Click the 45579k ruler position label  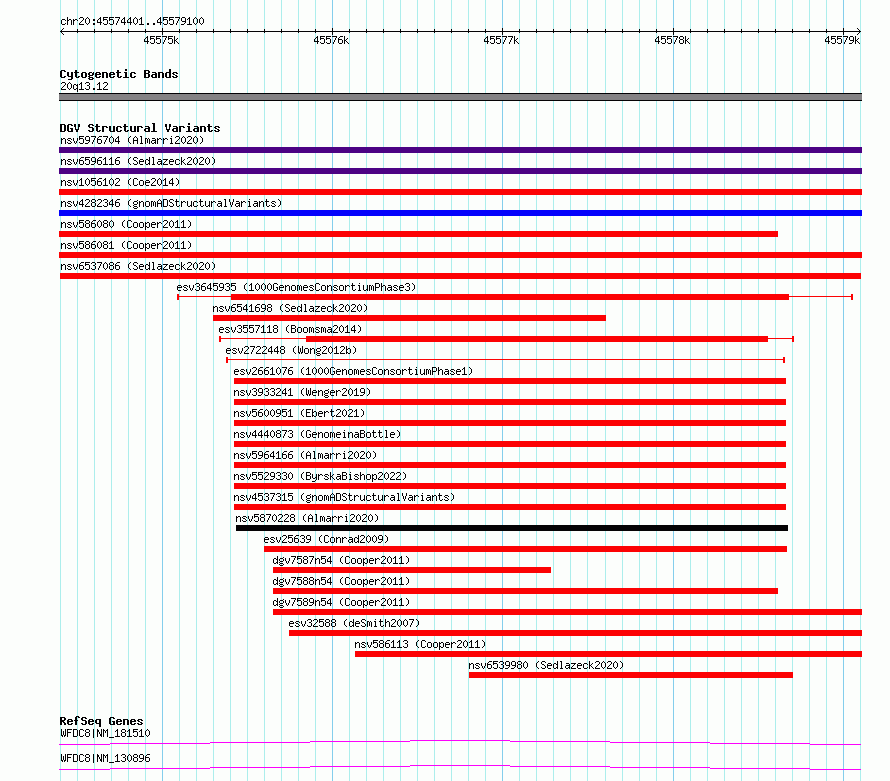pos(842,40)
